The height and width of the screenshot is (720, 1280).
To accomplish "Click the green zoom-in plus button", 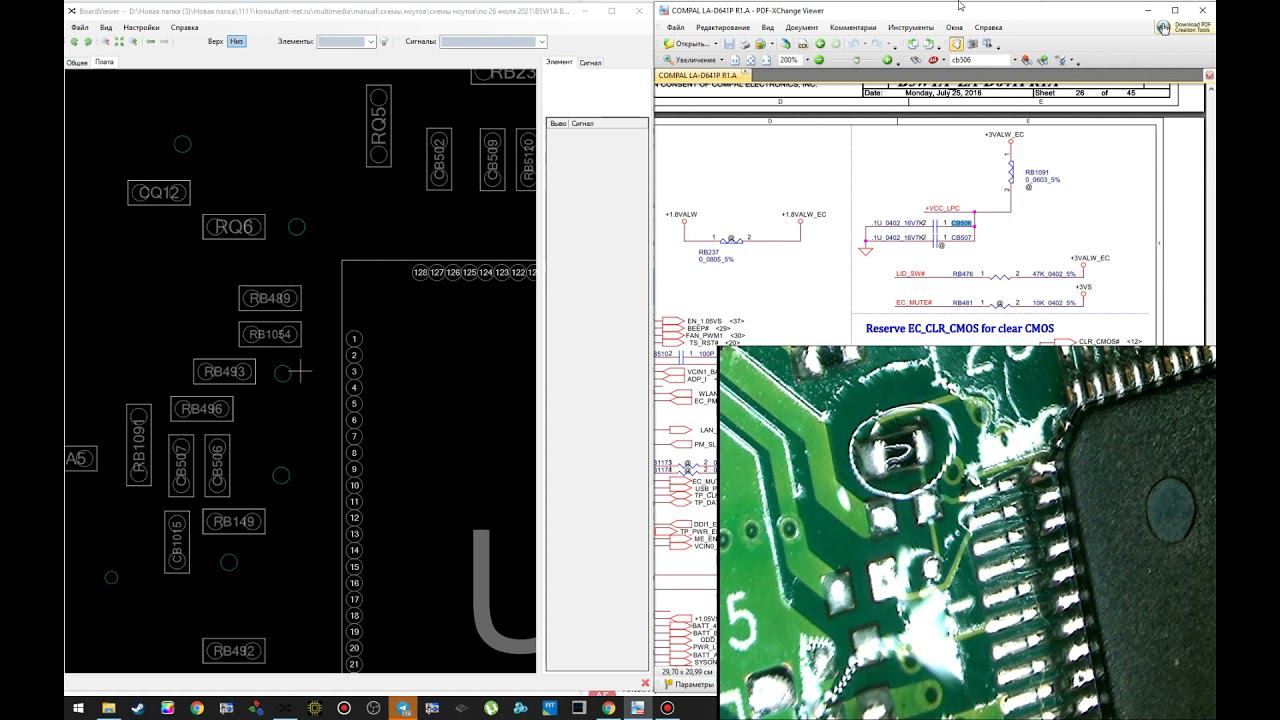I will [886, 60].
